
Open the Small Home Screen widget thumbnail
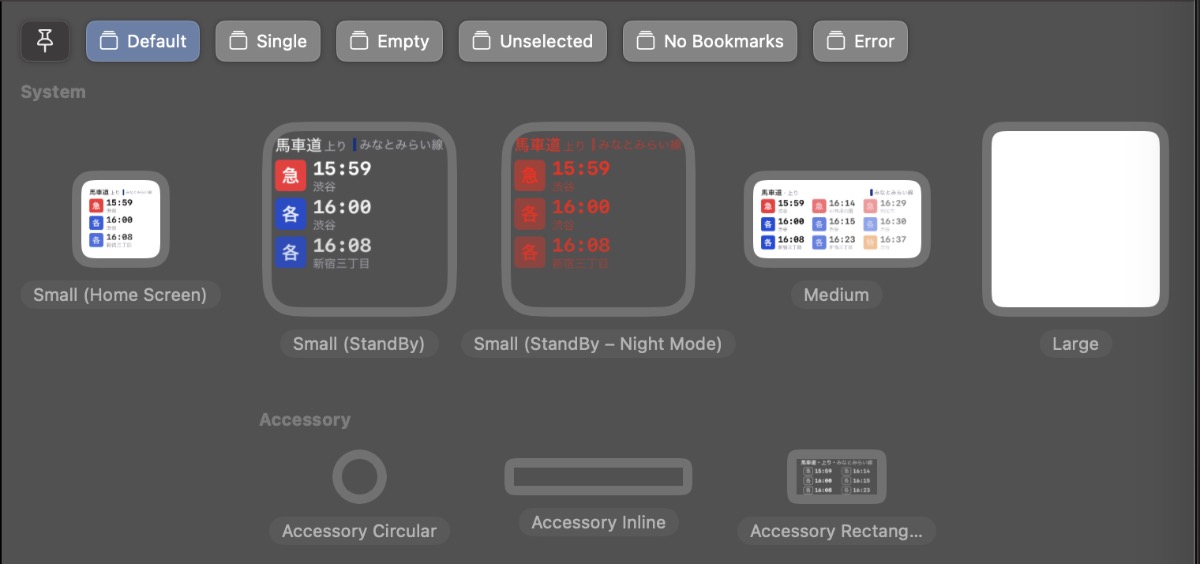click(x=120, y=219)
